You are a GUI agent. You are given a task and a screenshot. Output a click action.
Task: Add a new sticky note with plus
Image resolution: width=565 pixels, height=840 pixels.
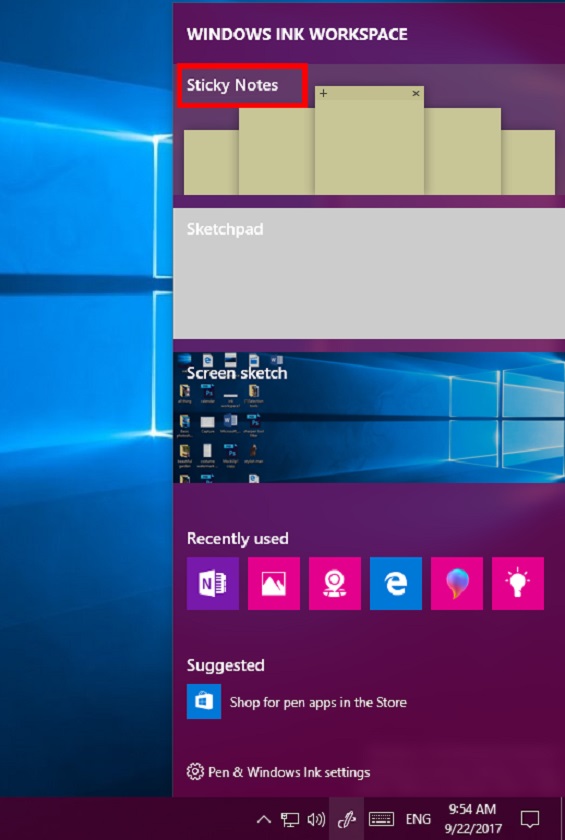tap(323, 93)
